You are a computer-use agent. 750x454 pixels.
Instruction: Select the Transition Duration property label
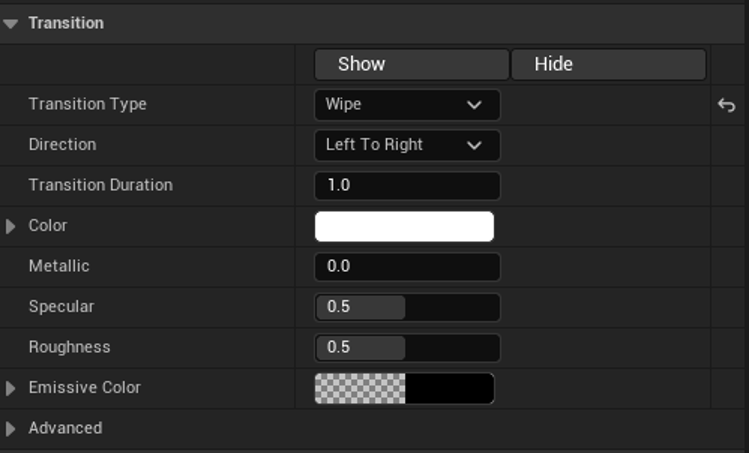100,185
